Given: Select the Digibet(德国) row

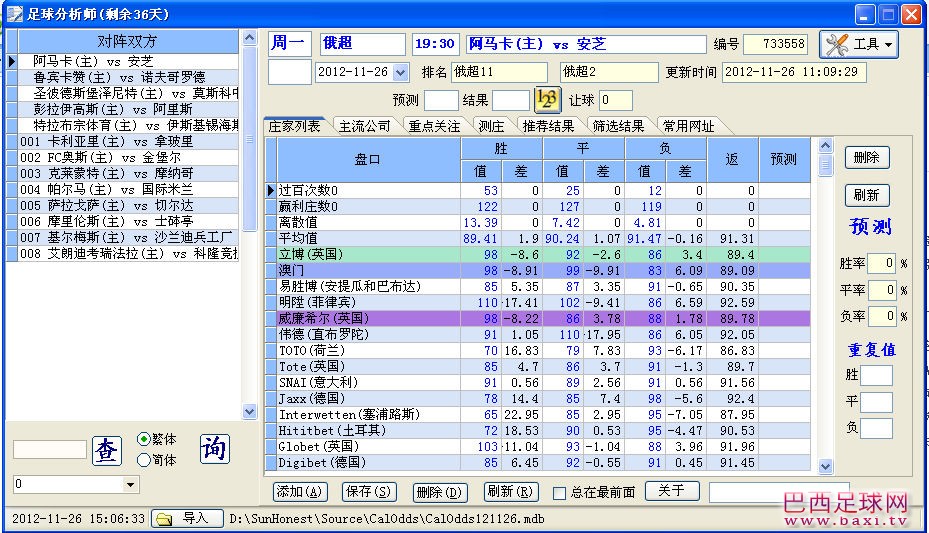Looking at the screenshot, I should tap(543, 463).
